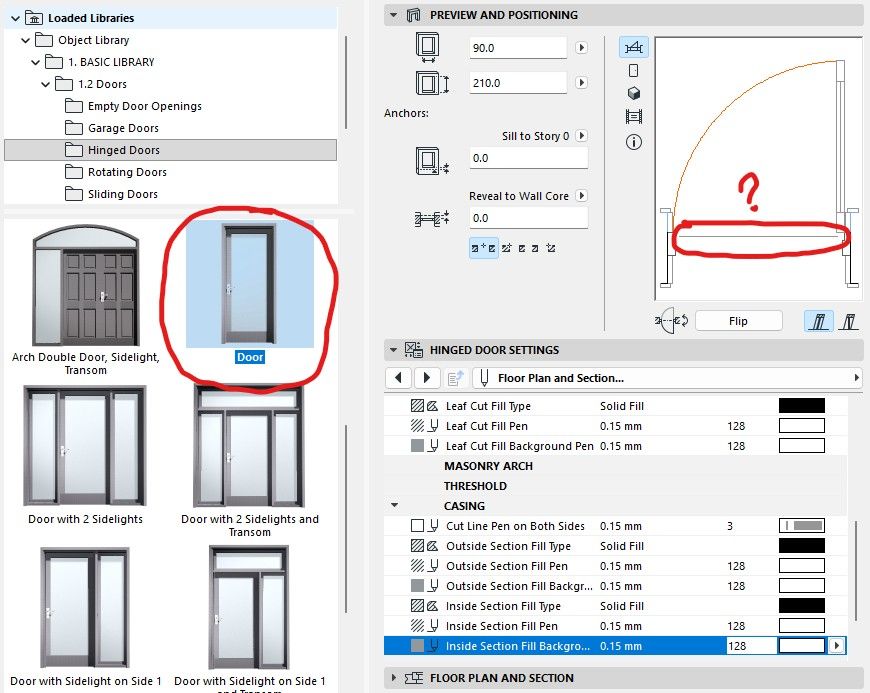The width and height of the screenshot is (870, 693).
Task: Click the Preview and Positioning panel icon
Action: [x=413, y=15]
